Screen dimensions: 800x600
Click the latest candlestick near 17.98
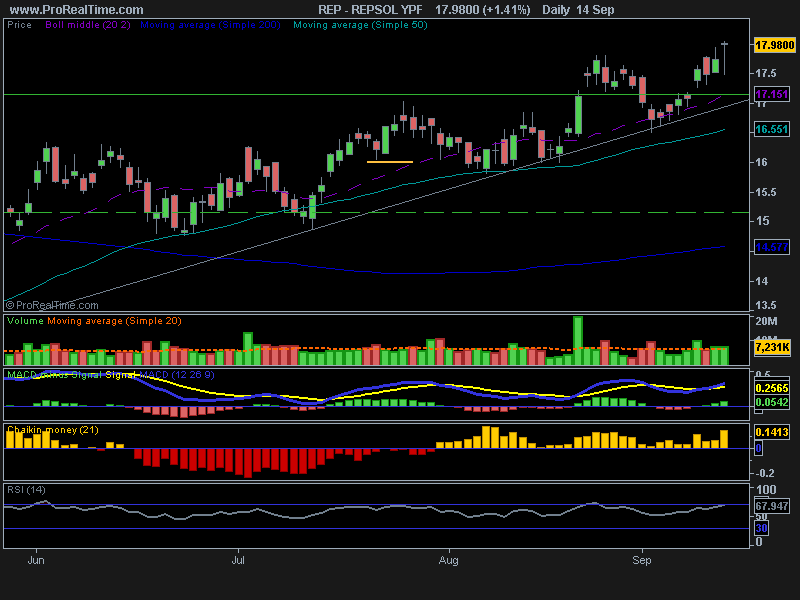[x=724, y=59]
